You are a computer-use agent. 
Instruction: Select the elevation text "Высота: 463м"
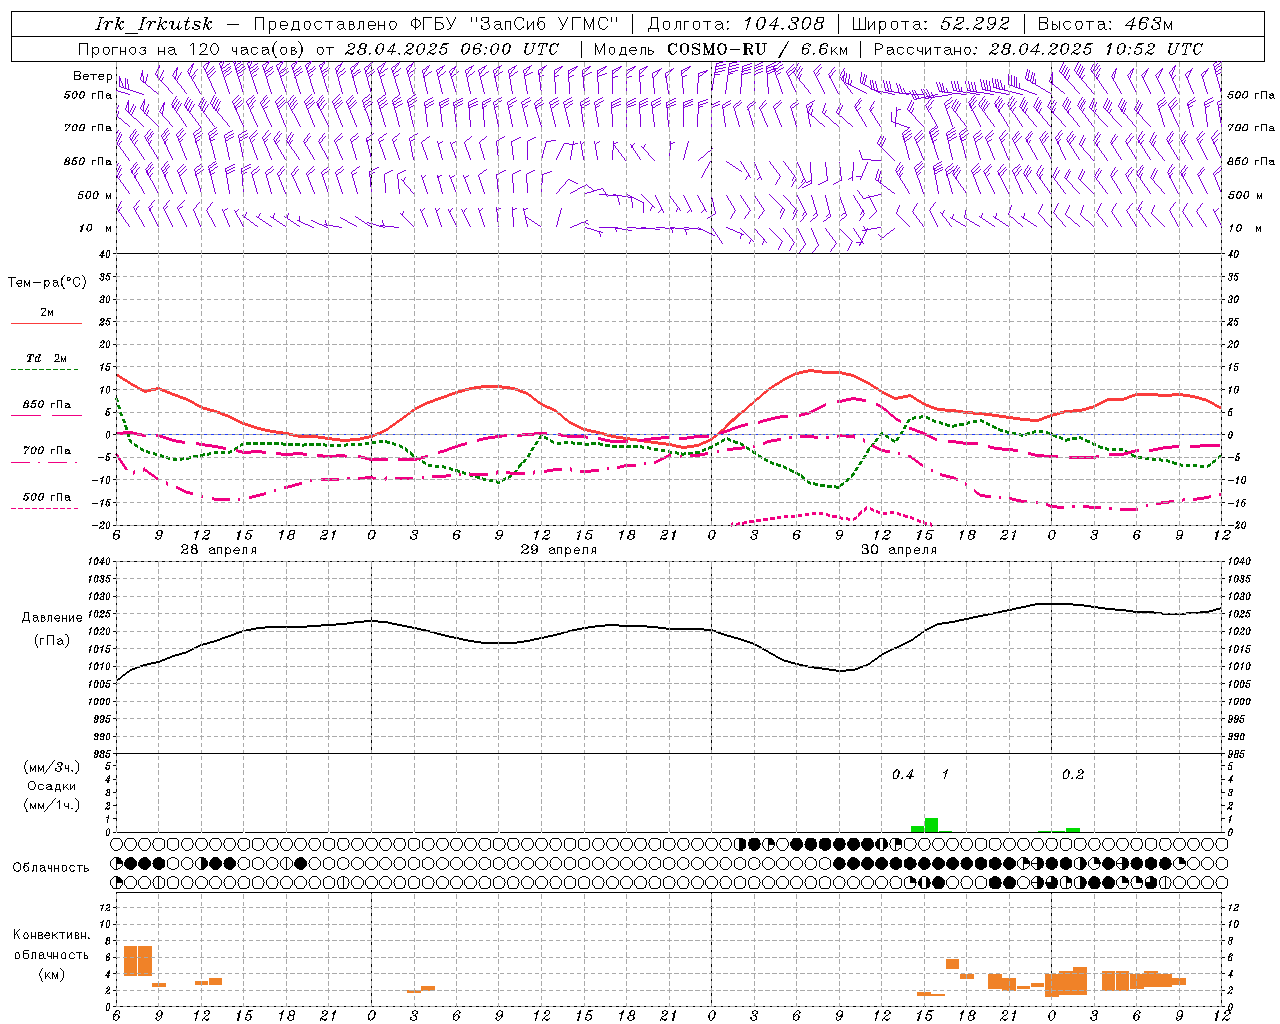click(1105, 24)
